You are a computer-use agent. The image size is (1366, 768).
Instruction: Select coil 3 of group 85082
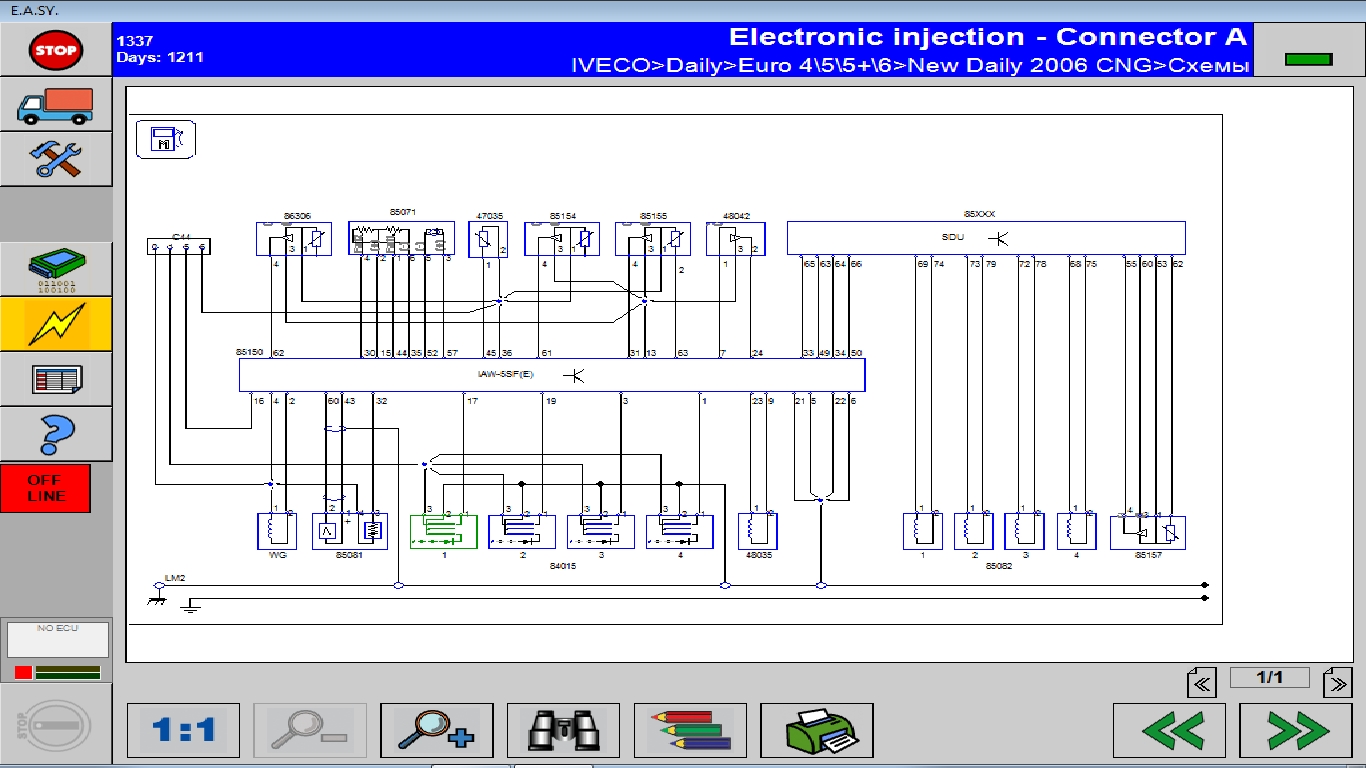click(x=1024, y=532)
